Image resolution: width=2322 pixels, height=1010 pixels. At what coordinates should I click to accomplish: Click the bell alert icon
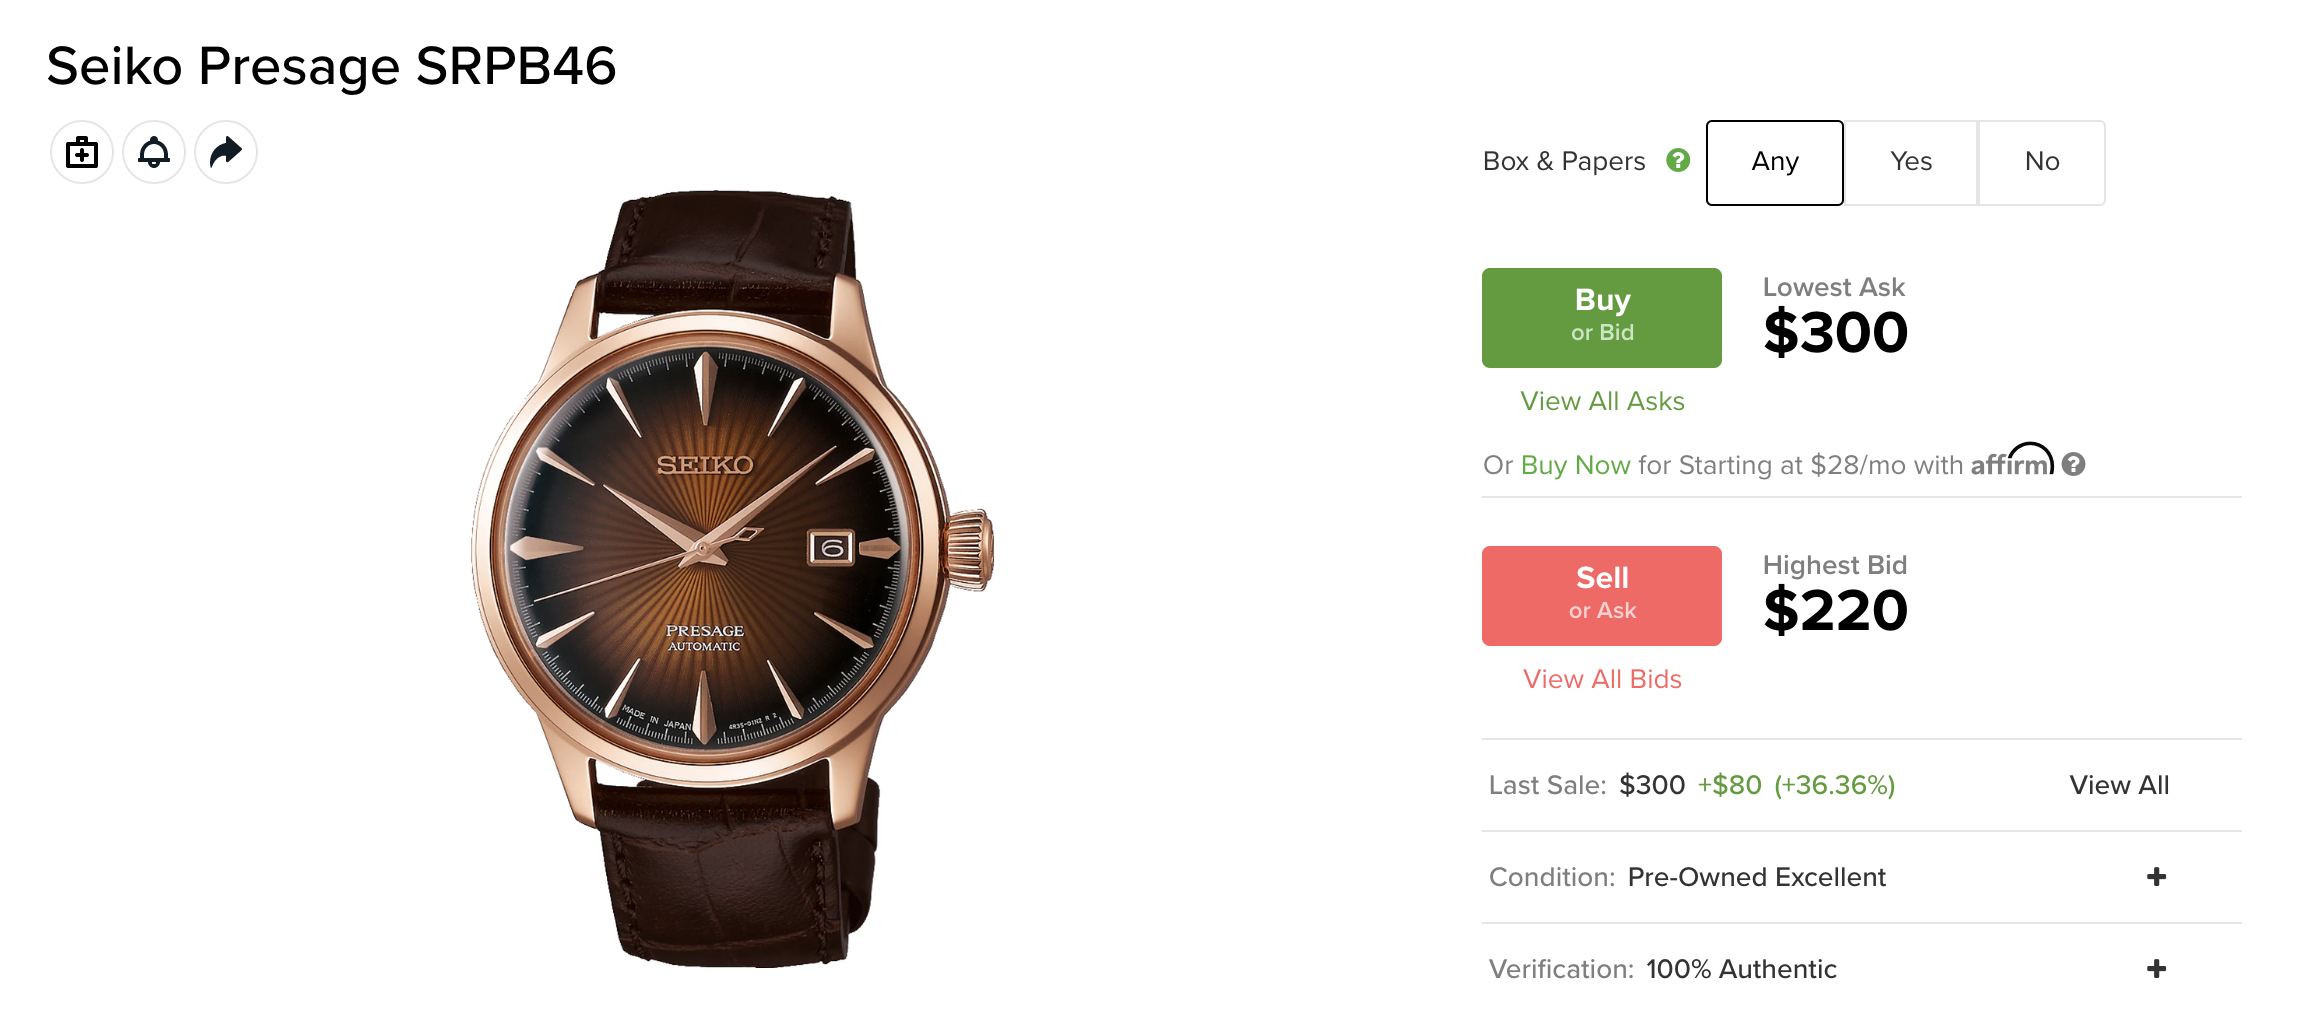pyautogui.click(x=154, y=153)
